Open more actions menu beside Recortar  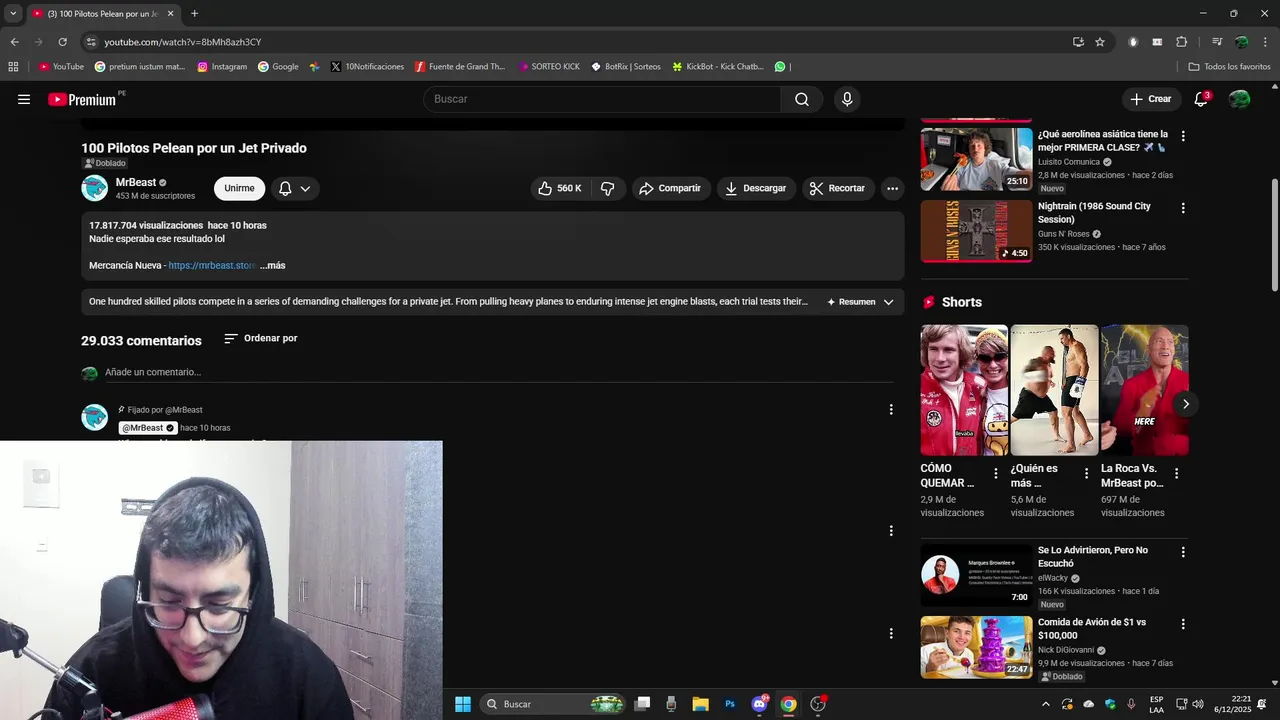(x=892, y=188)
